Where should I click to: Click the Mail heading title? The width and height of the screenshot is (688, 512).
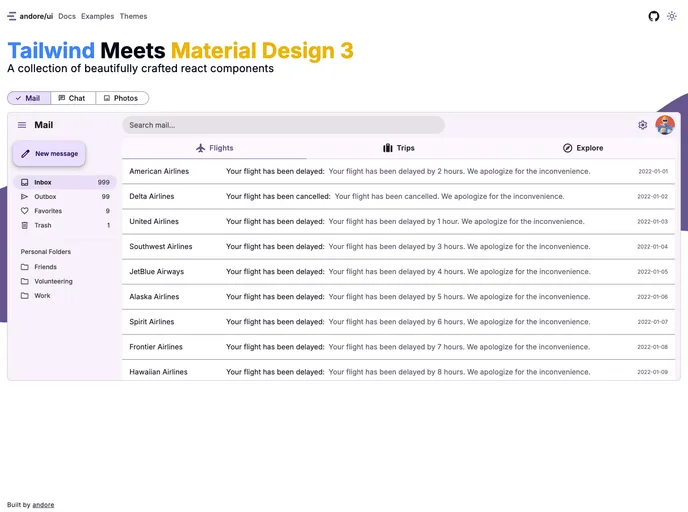point(44,125)
